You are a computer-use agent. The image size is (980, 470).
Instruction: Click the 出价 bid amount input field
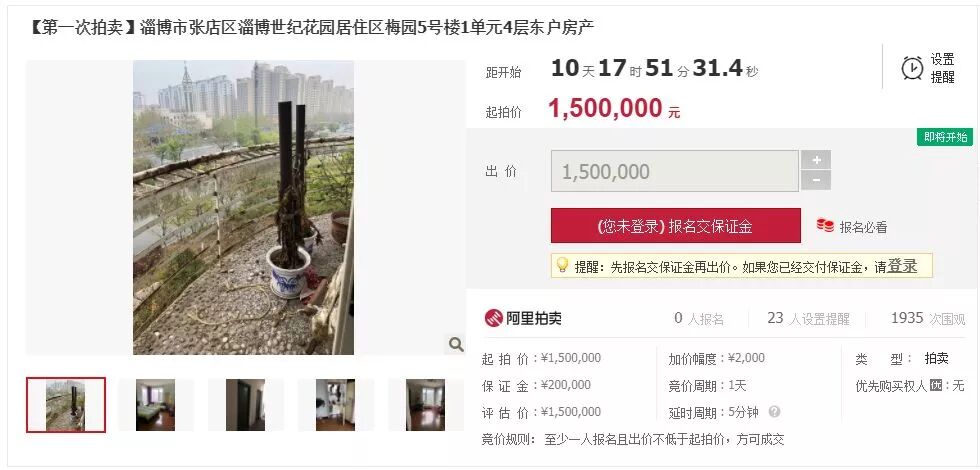pyautogui.click(x=675, y=171)
